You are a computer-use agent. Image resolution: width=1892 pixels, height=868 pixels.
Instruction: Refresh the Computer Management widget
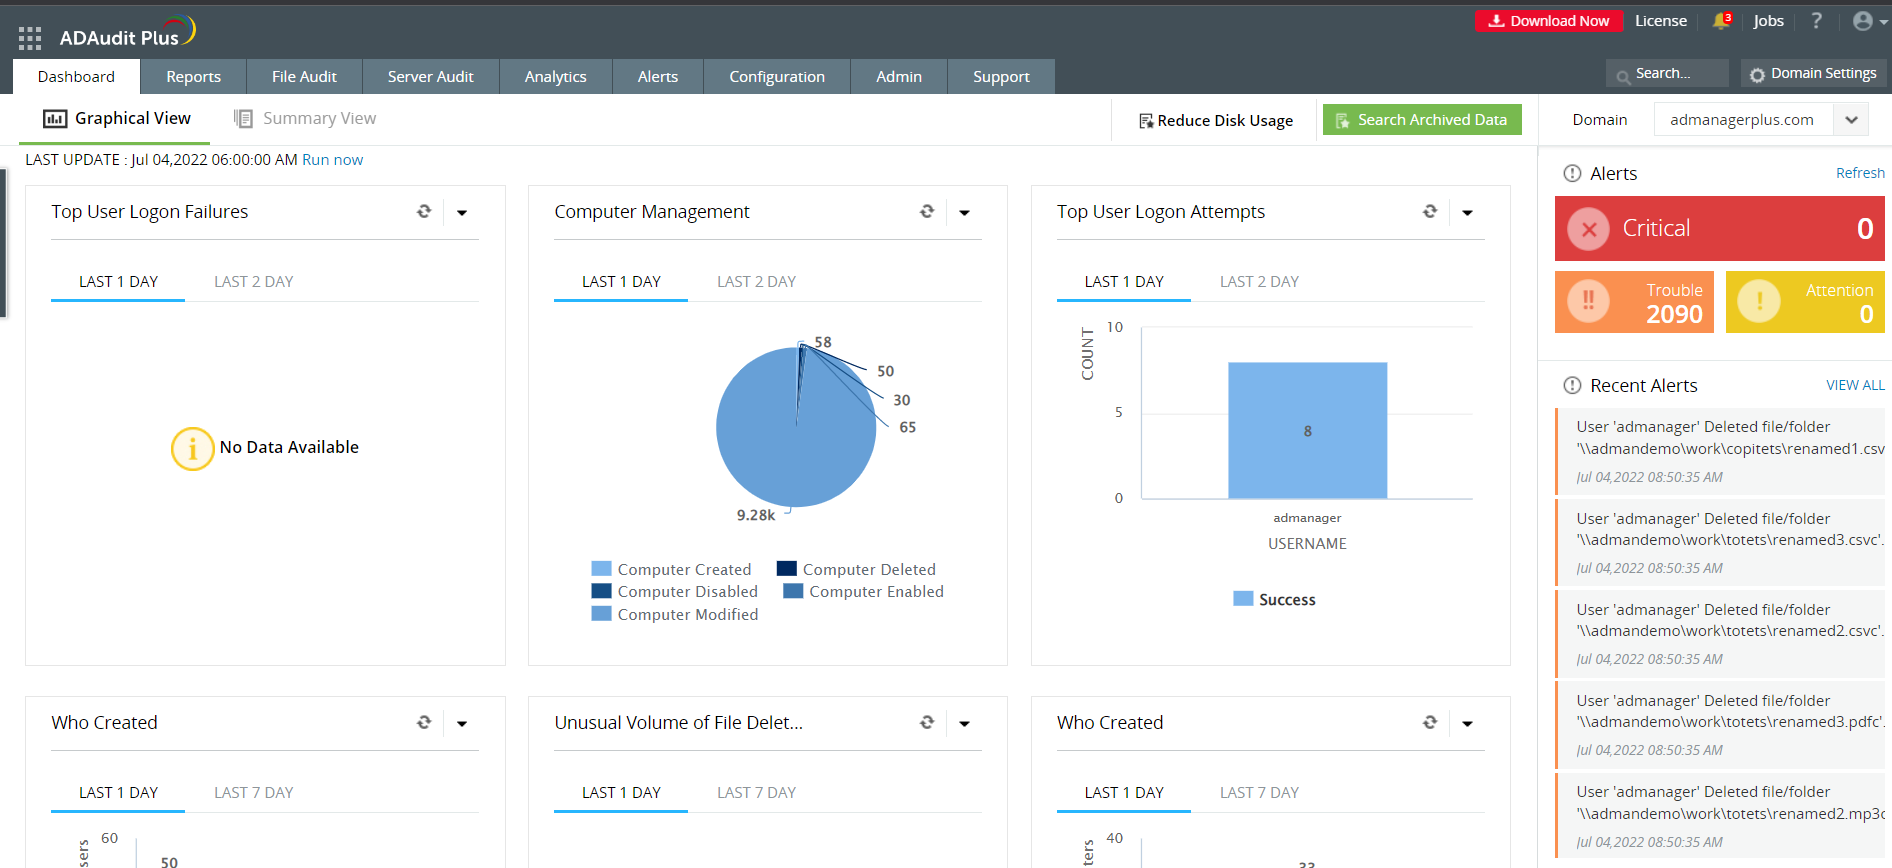[x=927, y=212]
